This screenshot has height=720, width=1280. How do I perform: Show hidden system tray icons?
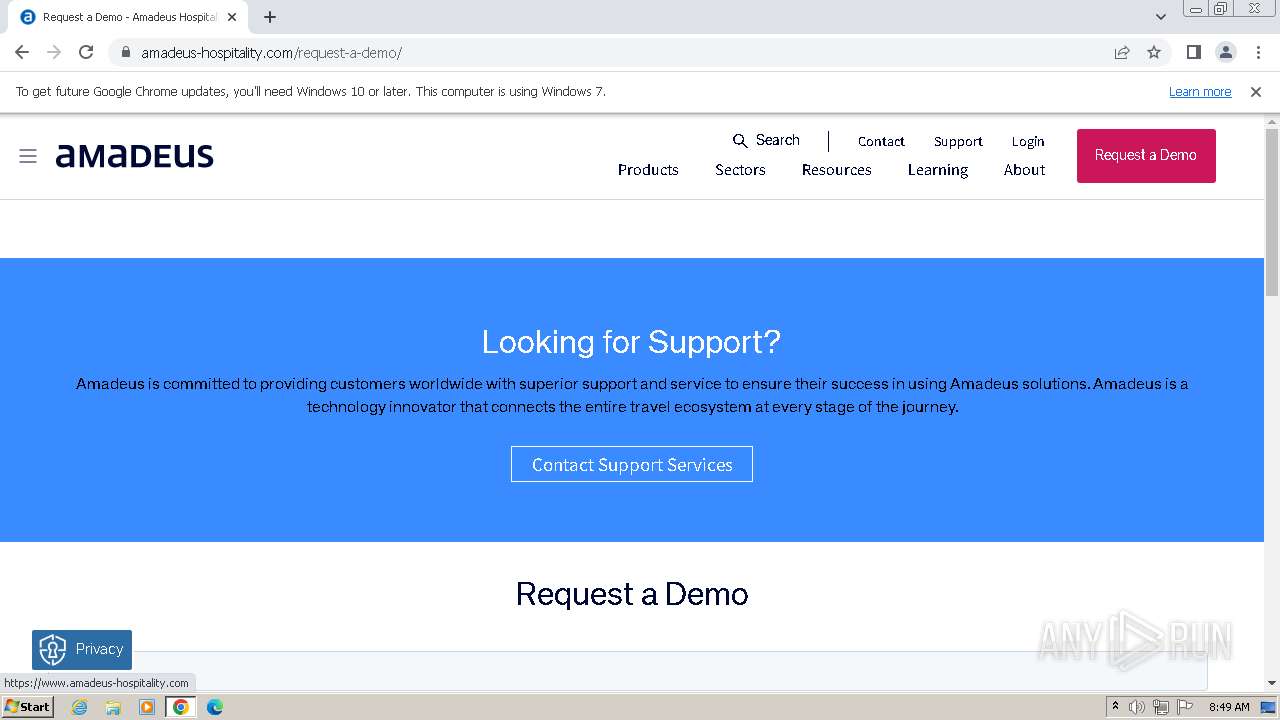pyautogui.click(x=1115, y=707)
